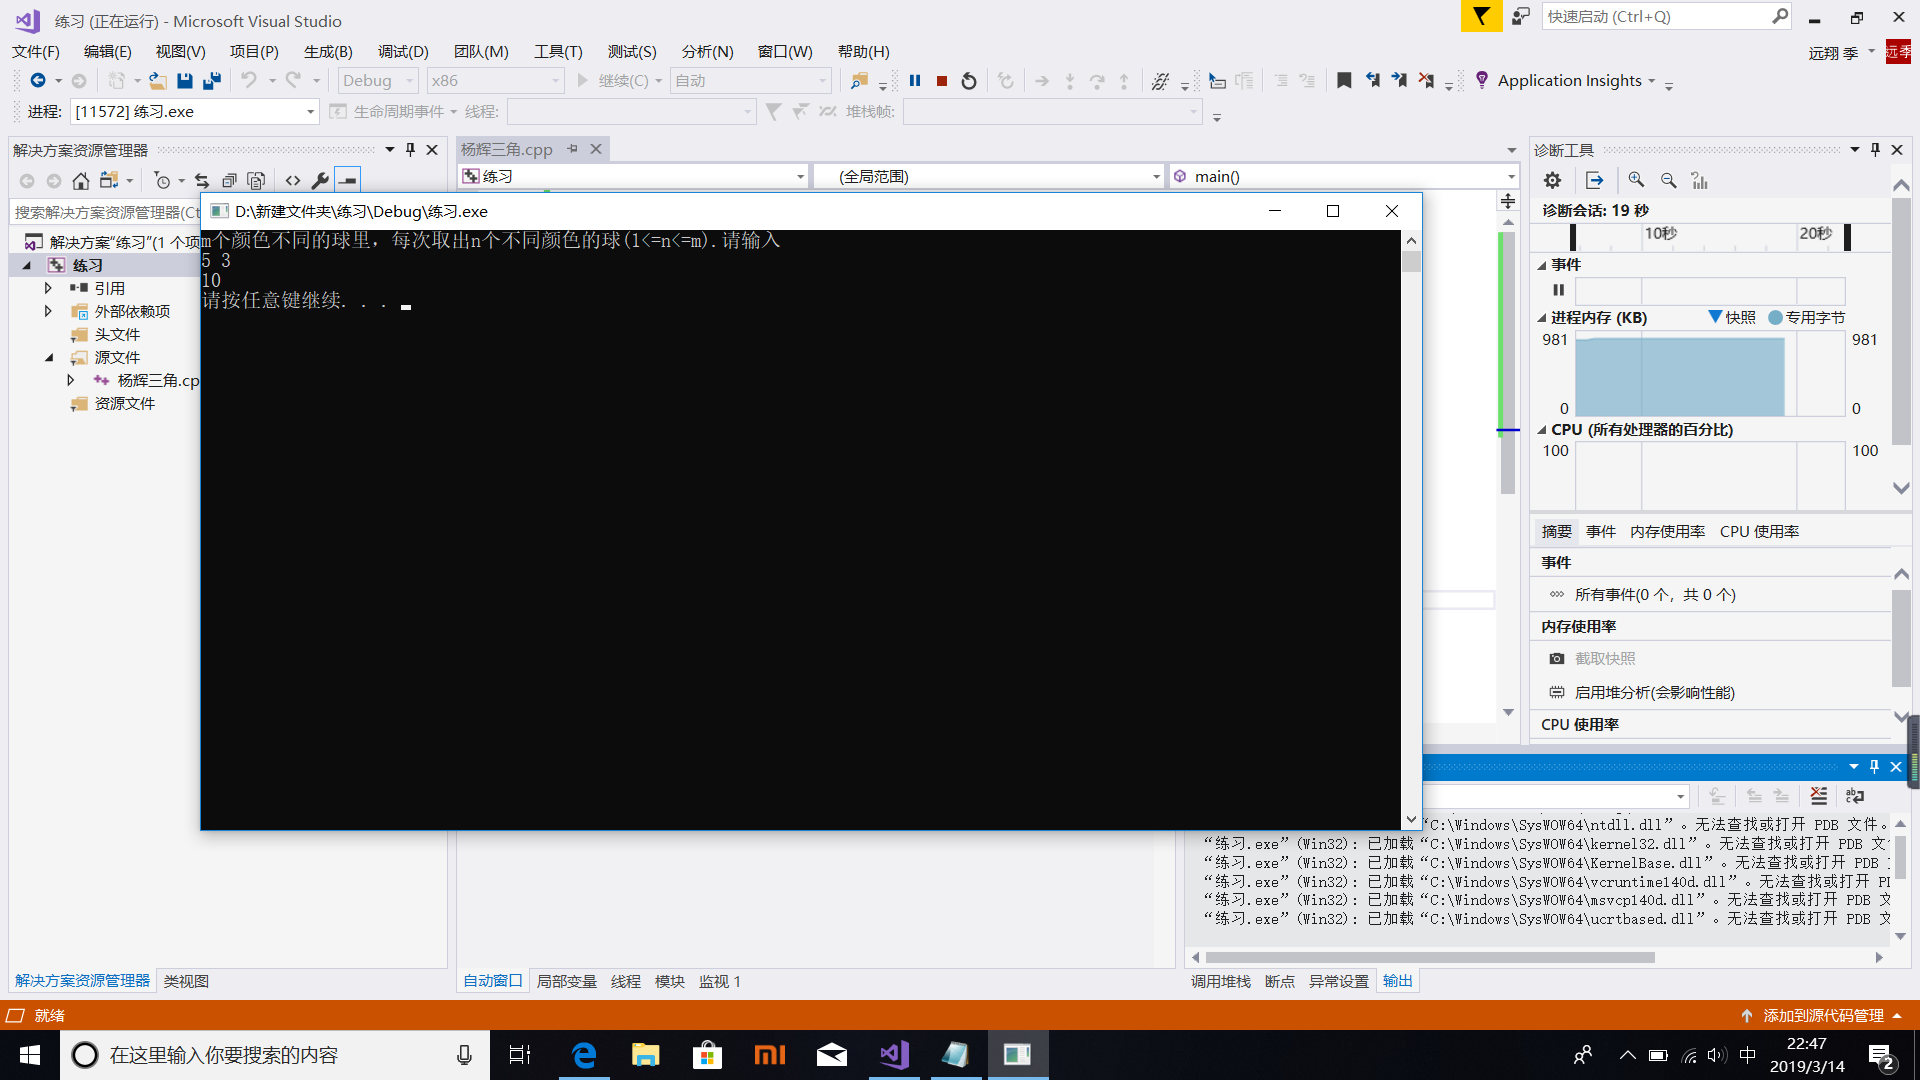This screenshot has height=1080, width=1920.
Task: Switch to the 内存使用率 tab in diagnostics
Action: pyautogui.click(x=1667, y=531)
